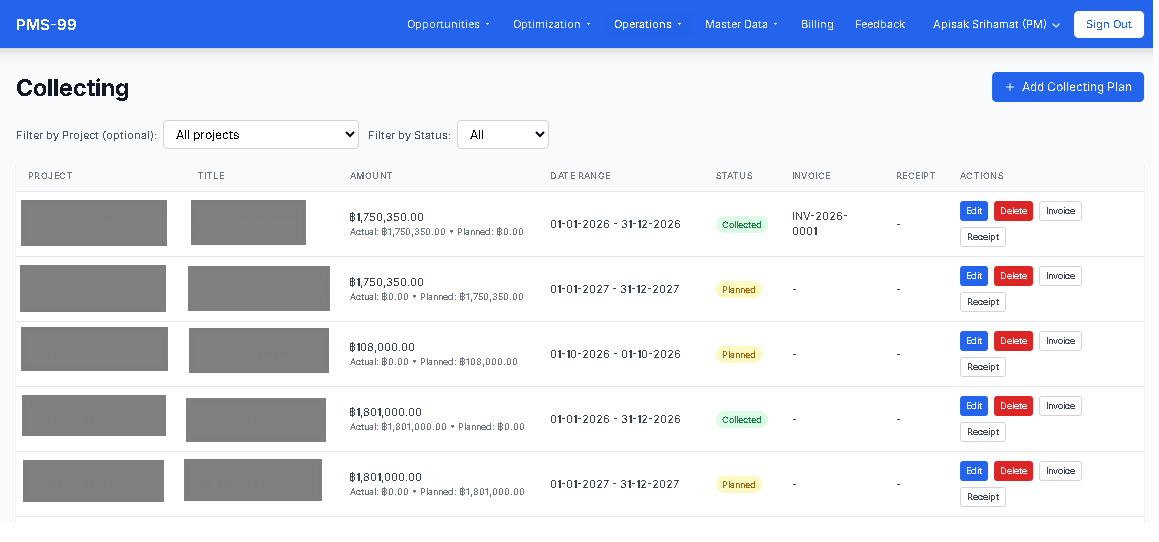Open the Filter by Status dropdown
The width and height of the screenshot is (1159, 542).
pyautogui.click(x=502, y=135)
